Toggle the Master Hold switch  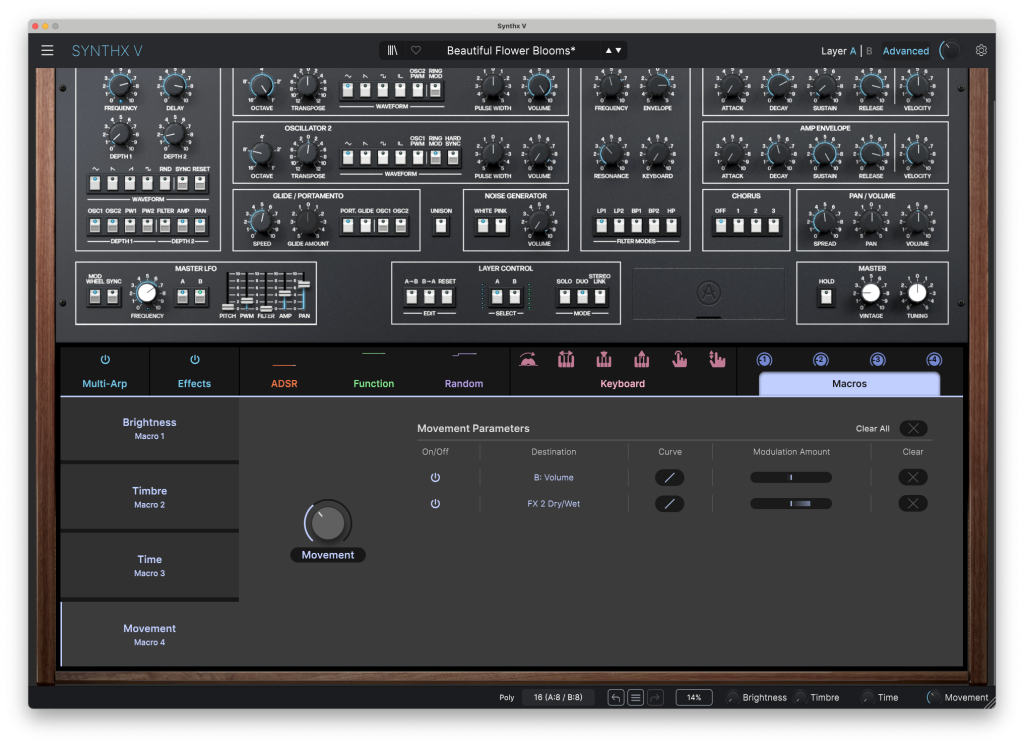[826, 297]
